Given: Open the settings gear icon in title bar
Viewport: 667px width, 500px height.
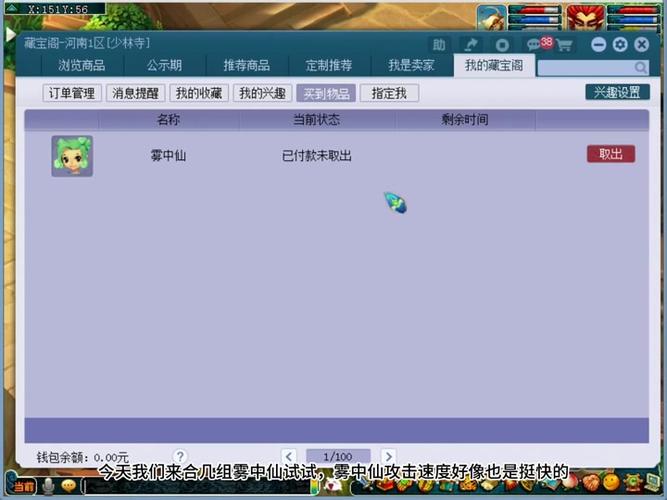Looking at the screenshot, I should [x=620, y=45].
